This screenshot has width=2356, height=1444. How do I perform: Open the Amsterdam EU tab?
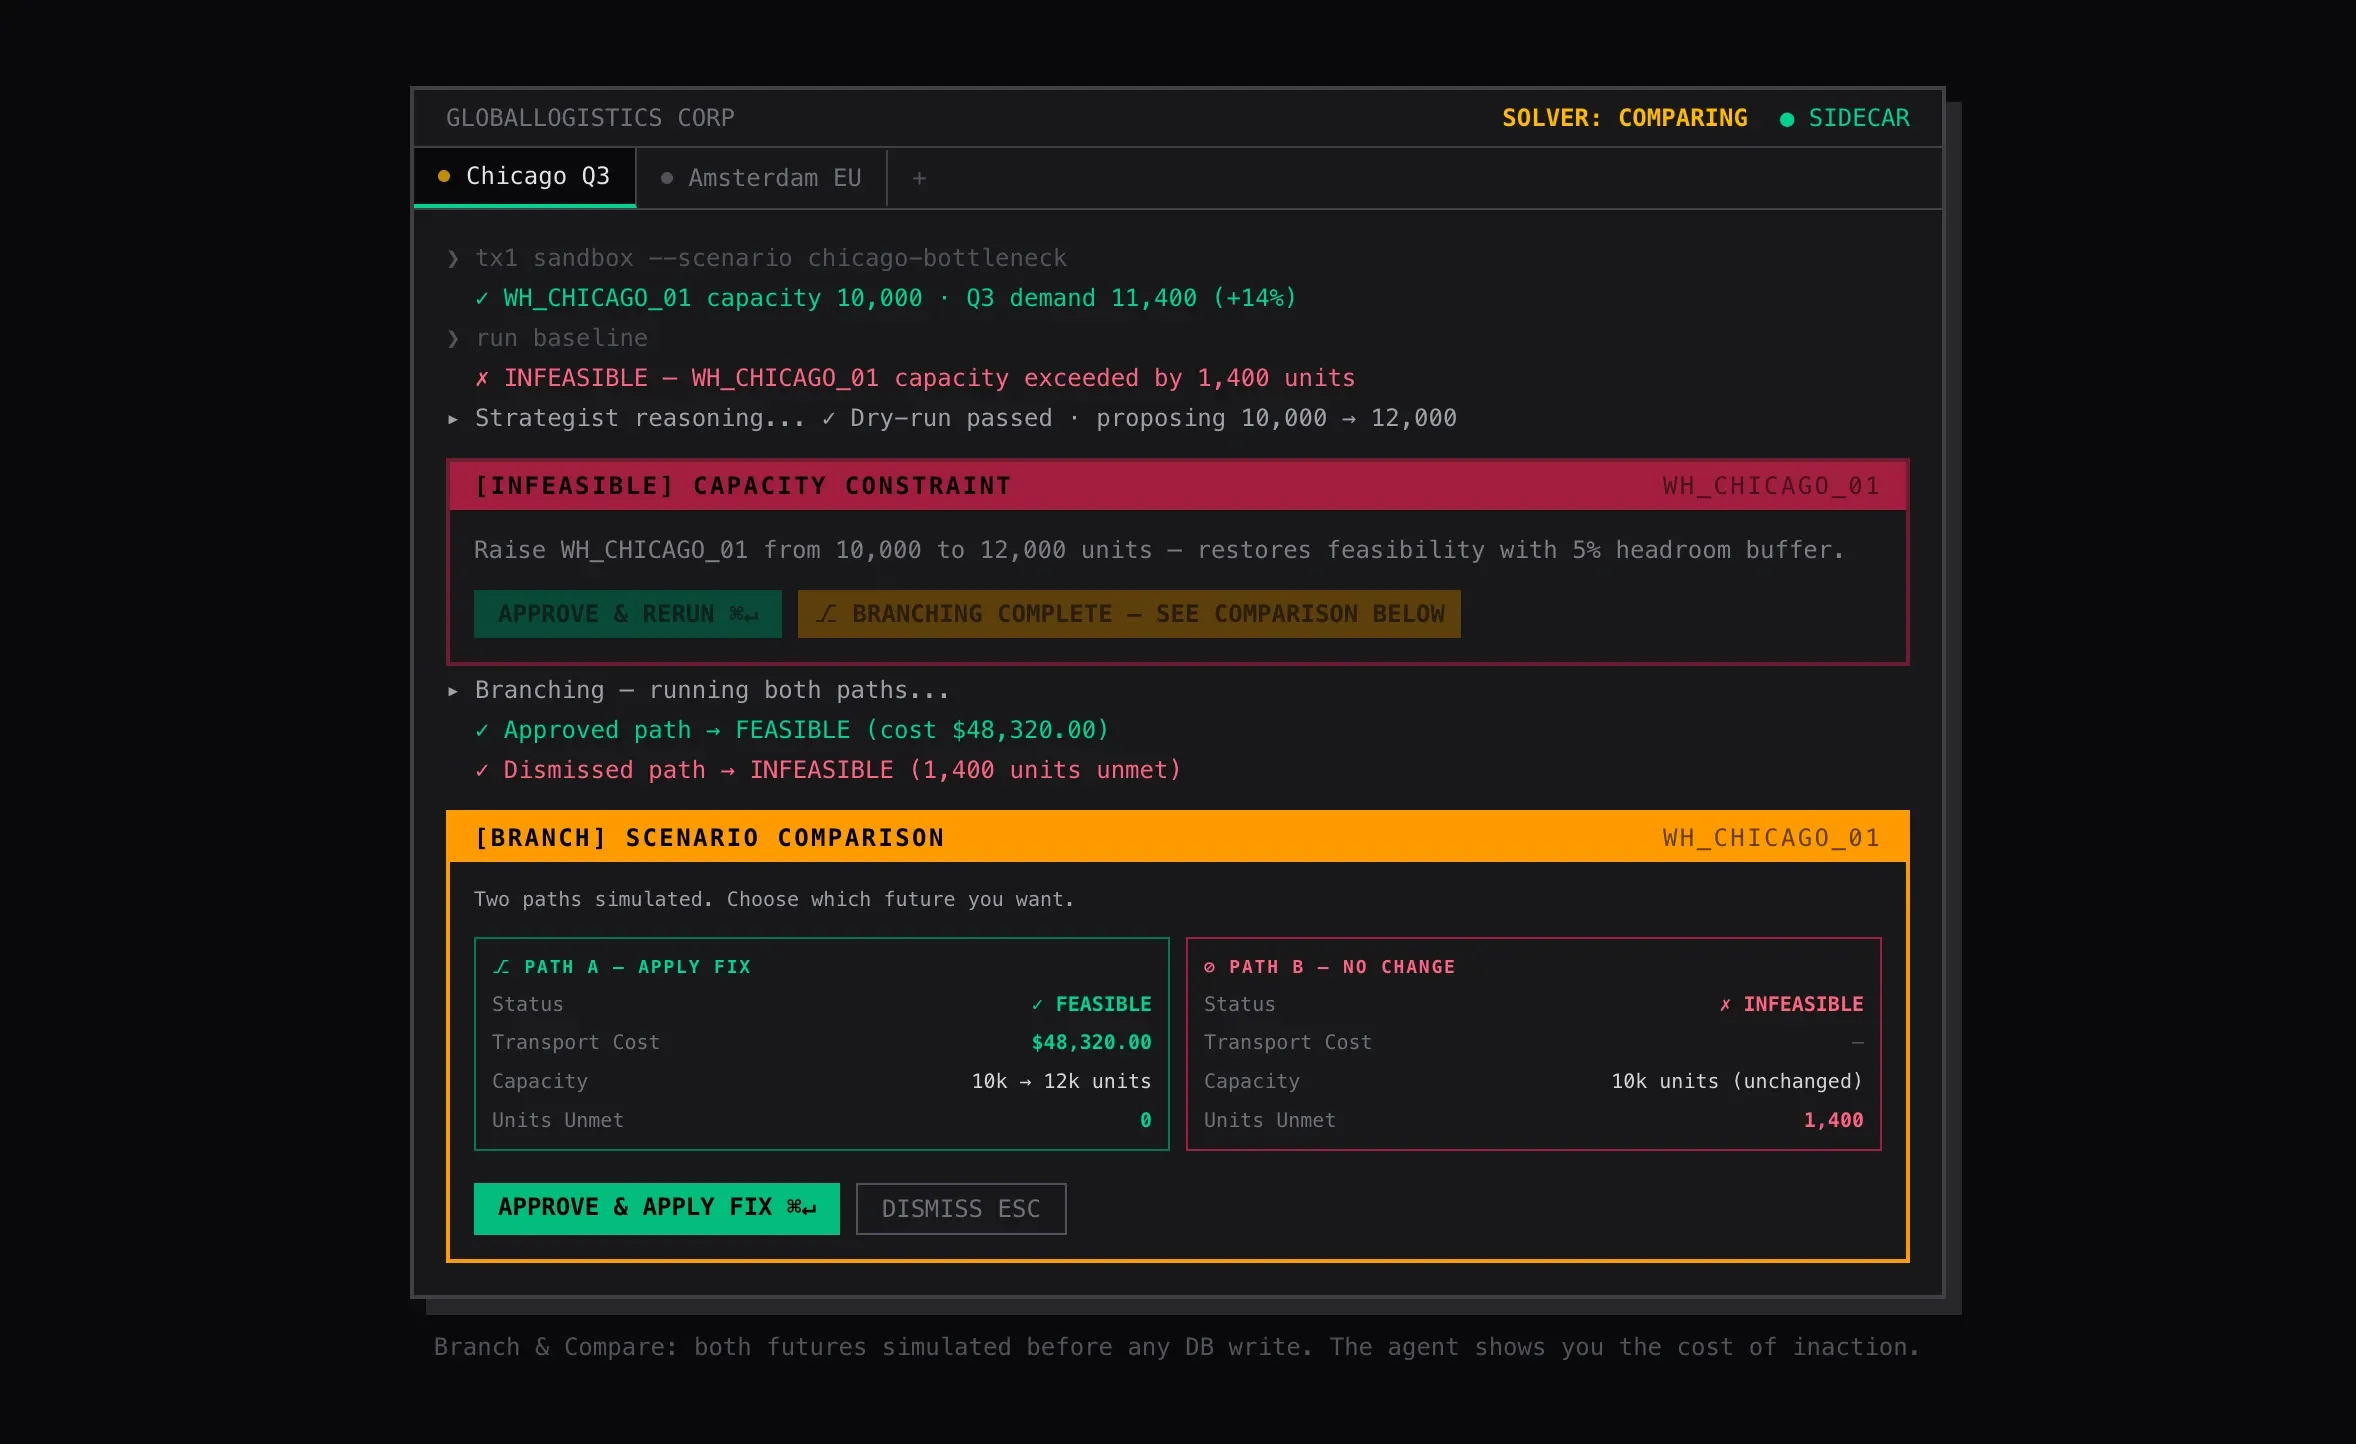point(761,178)
